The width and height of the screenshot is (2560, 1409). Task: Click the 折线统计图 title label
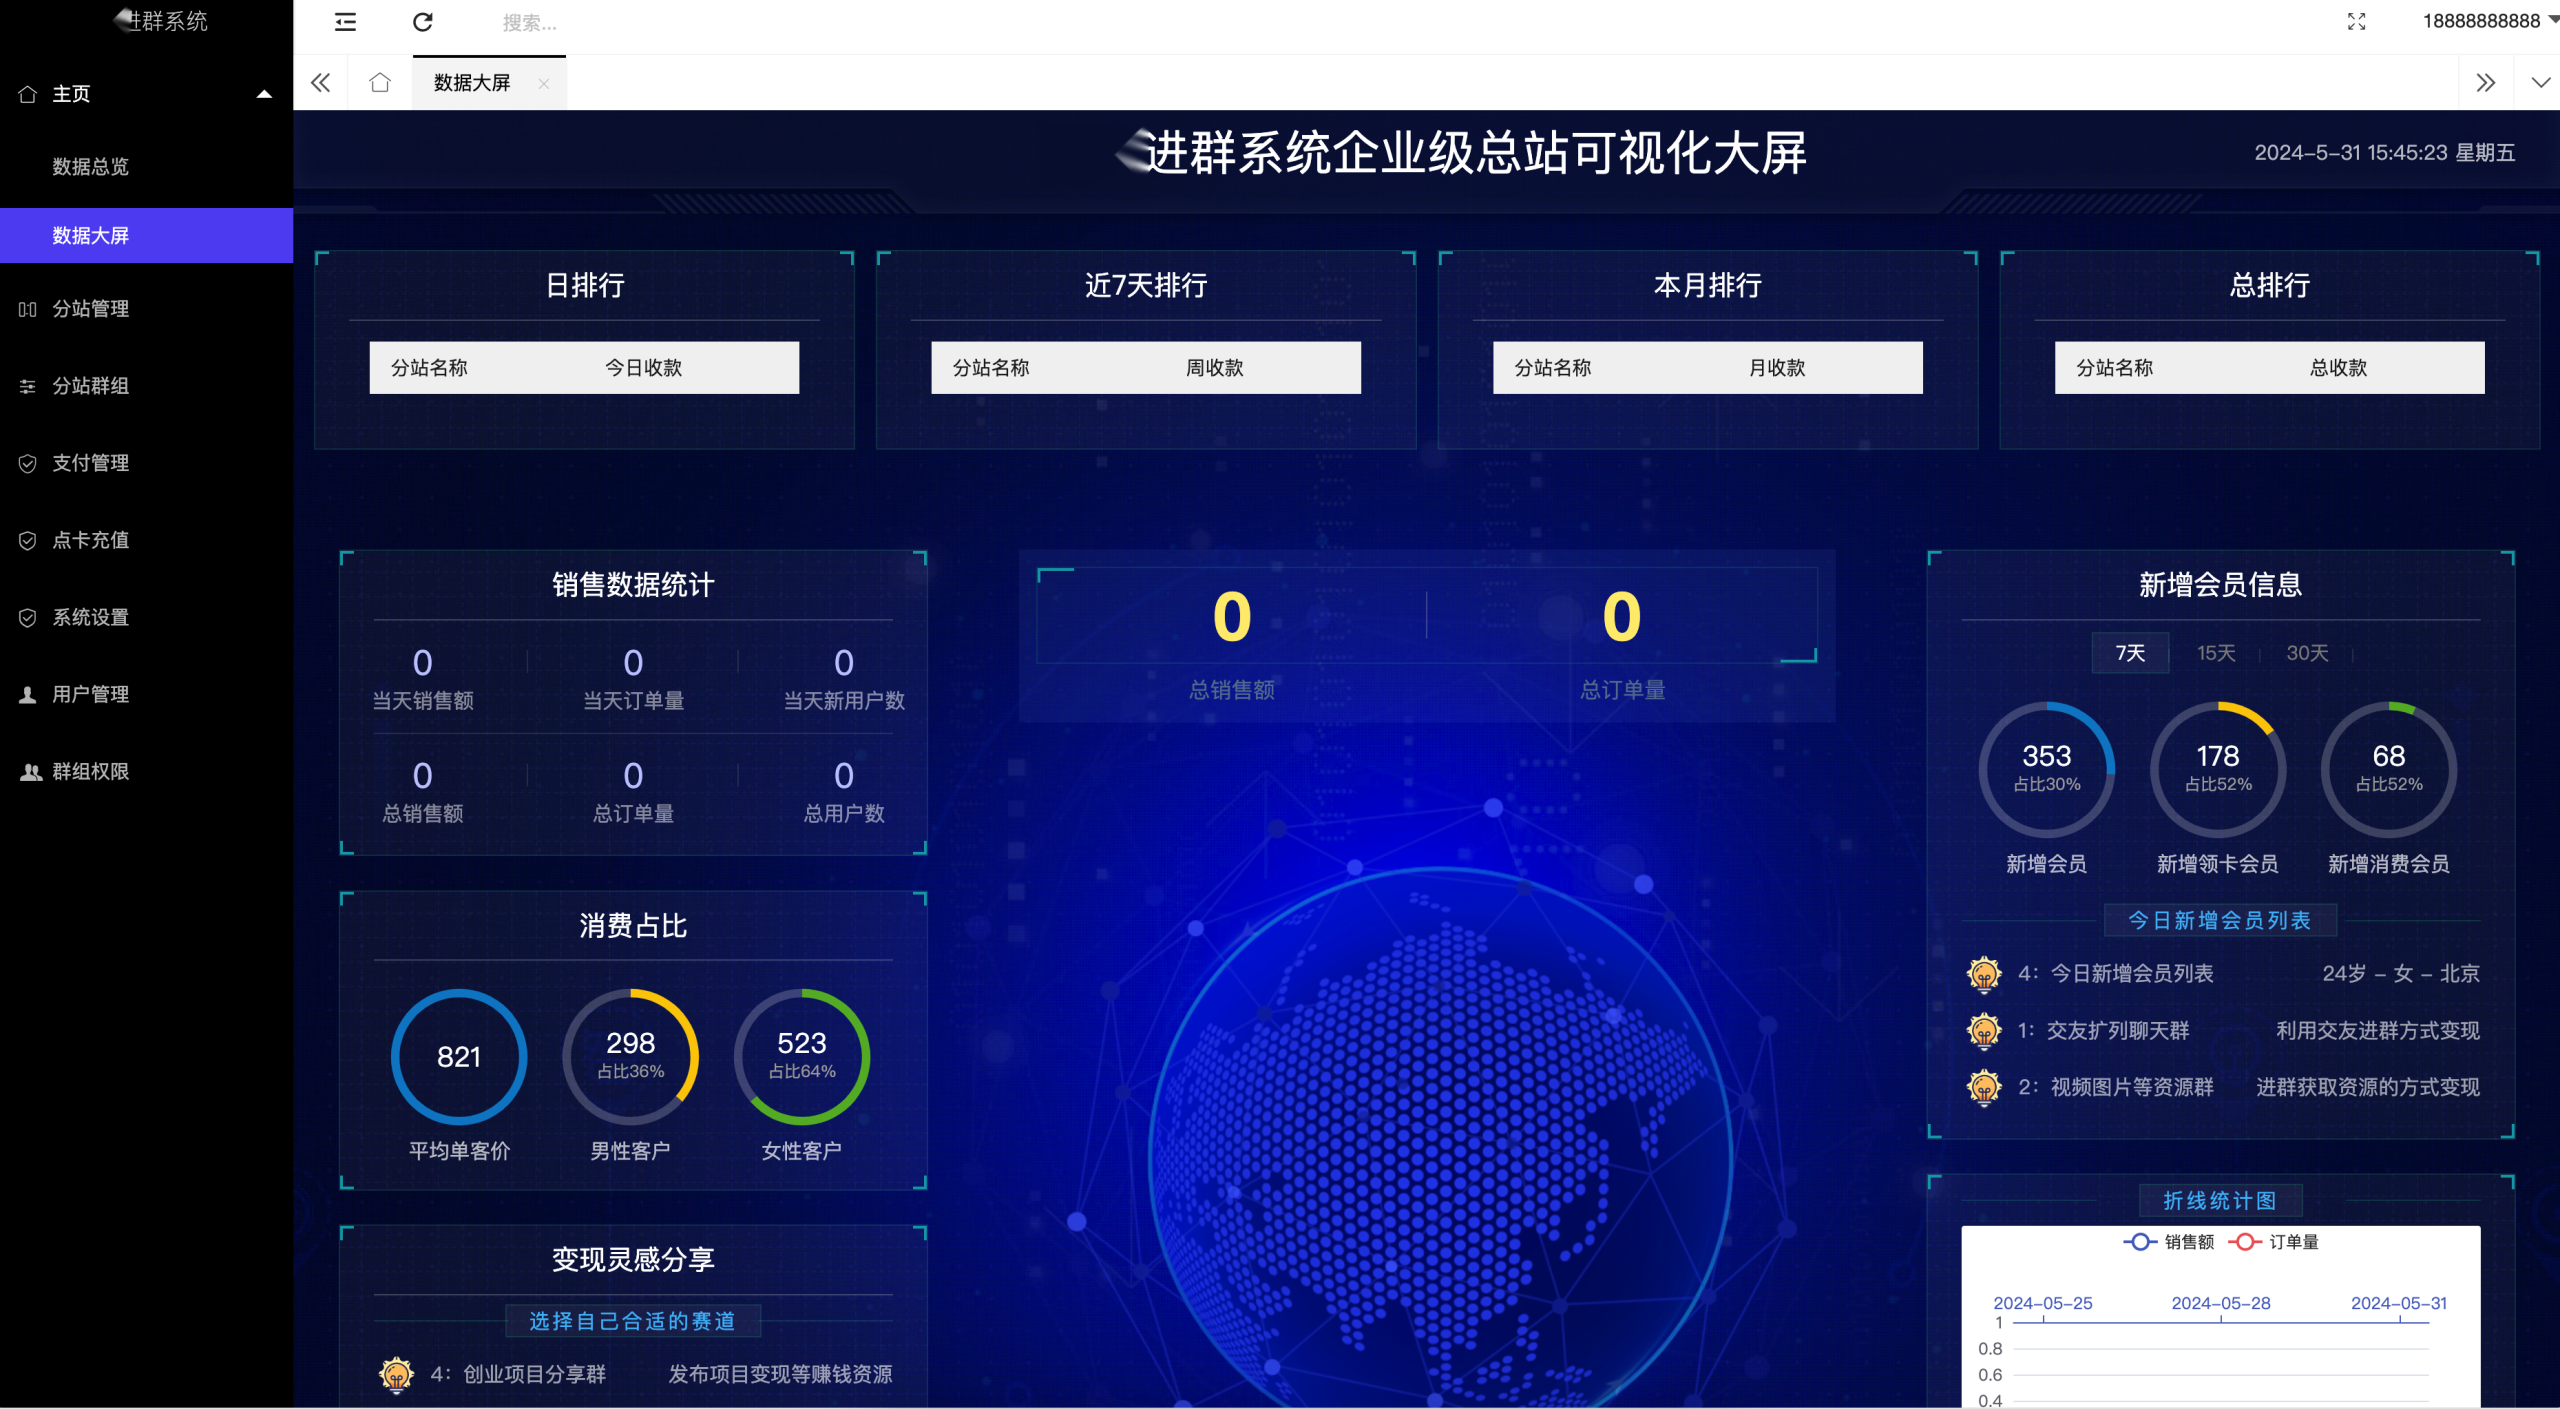click(2219, 1200)
